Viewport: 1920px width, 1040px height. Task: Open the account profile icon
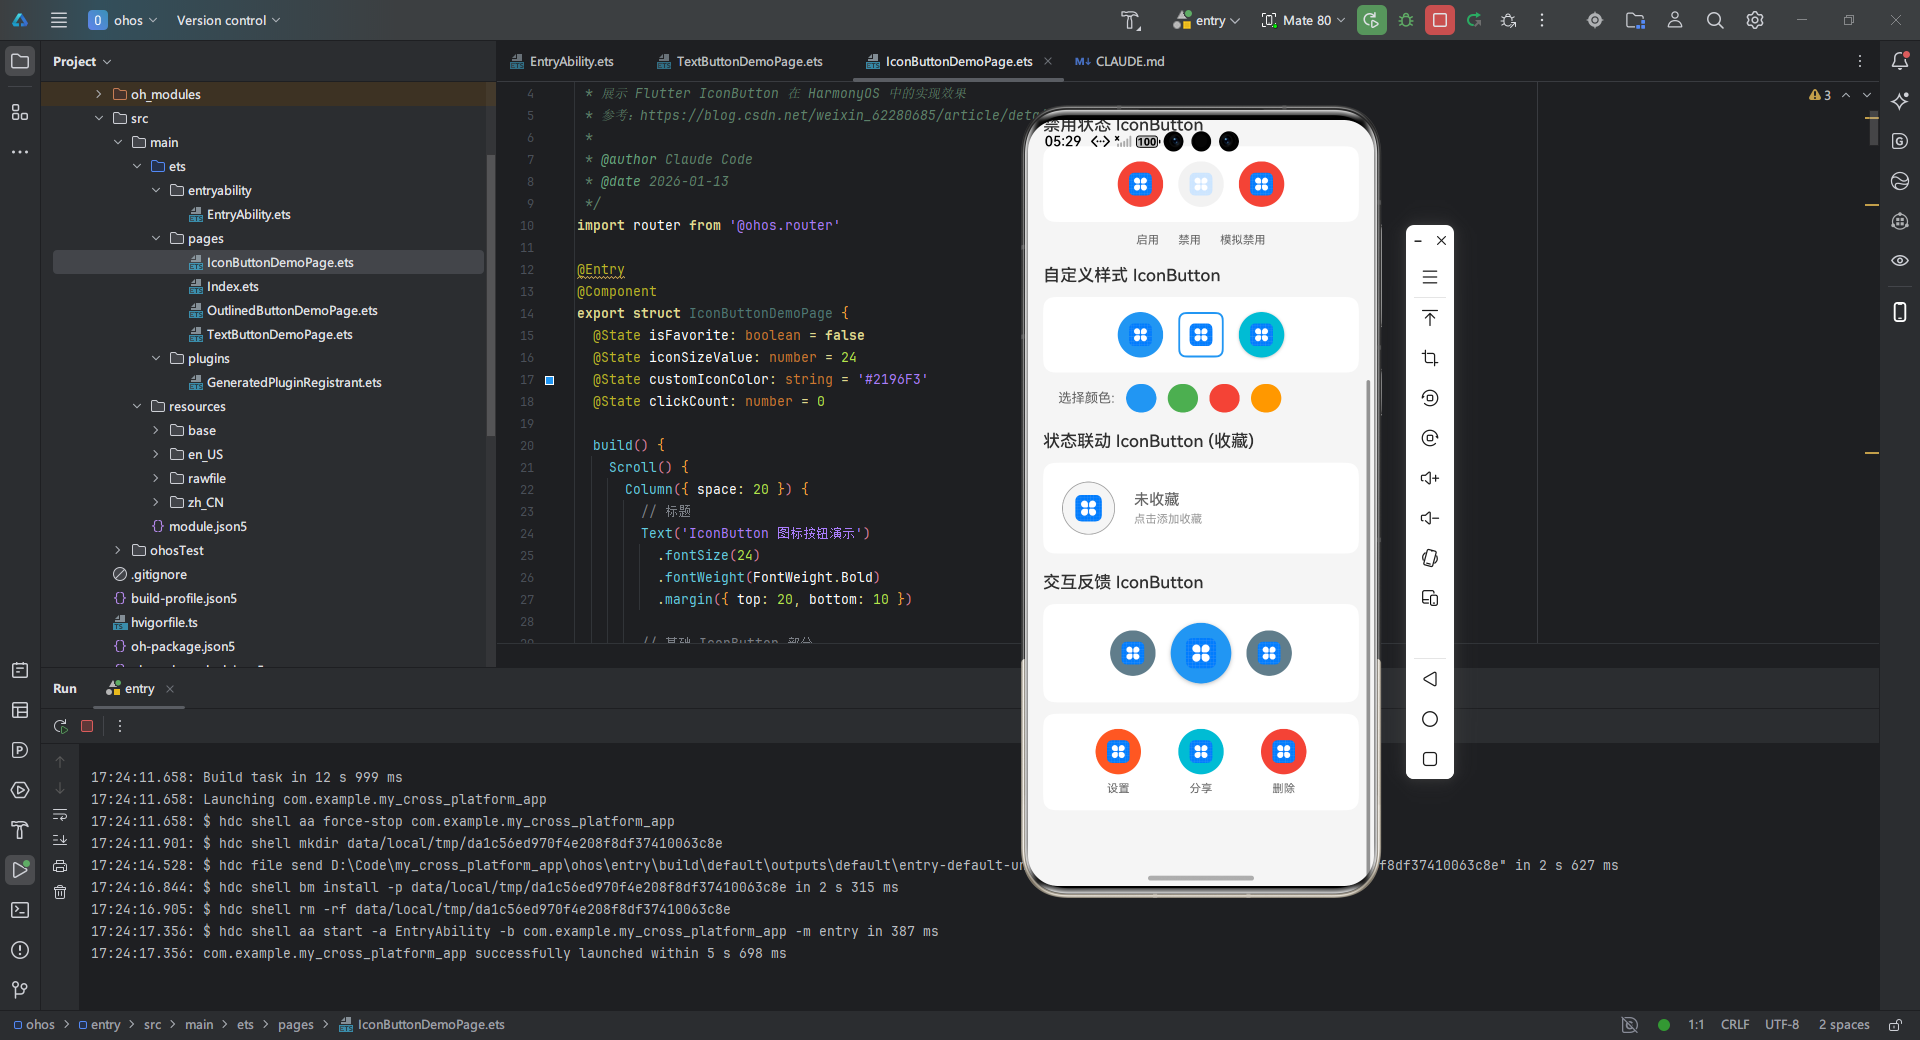coord(1675,20)
